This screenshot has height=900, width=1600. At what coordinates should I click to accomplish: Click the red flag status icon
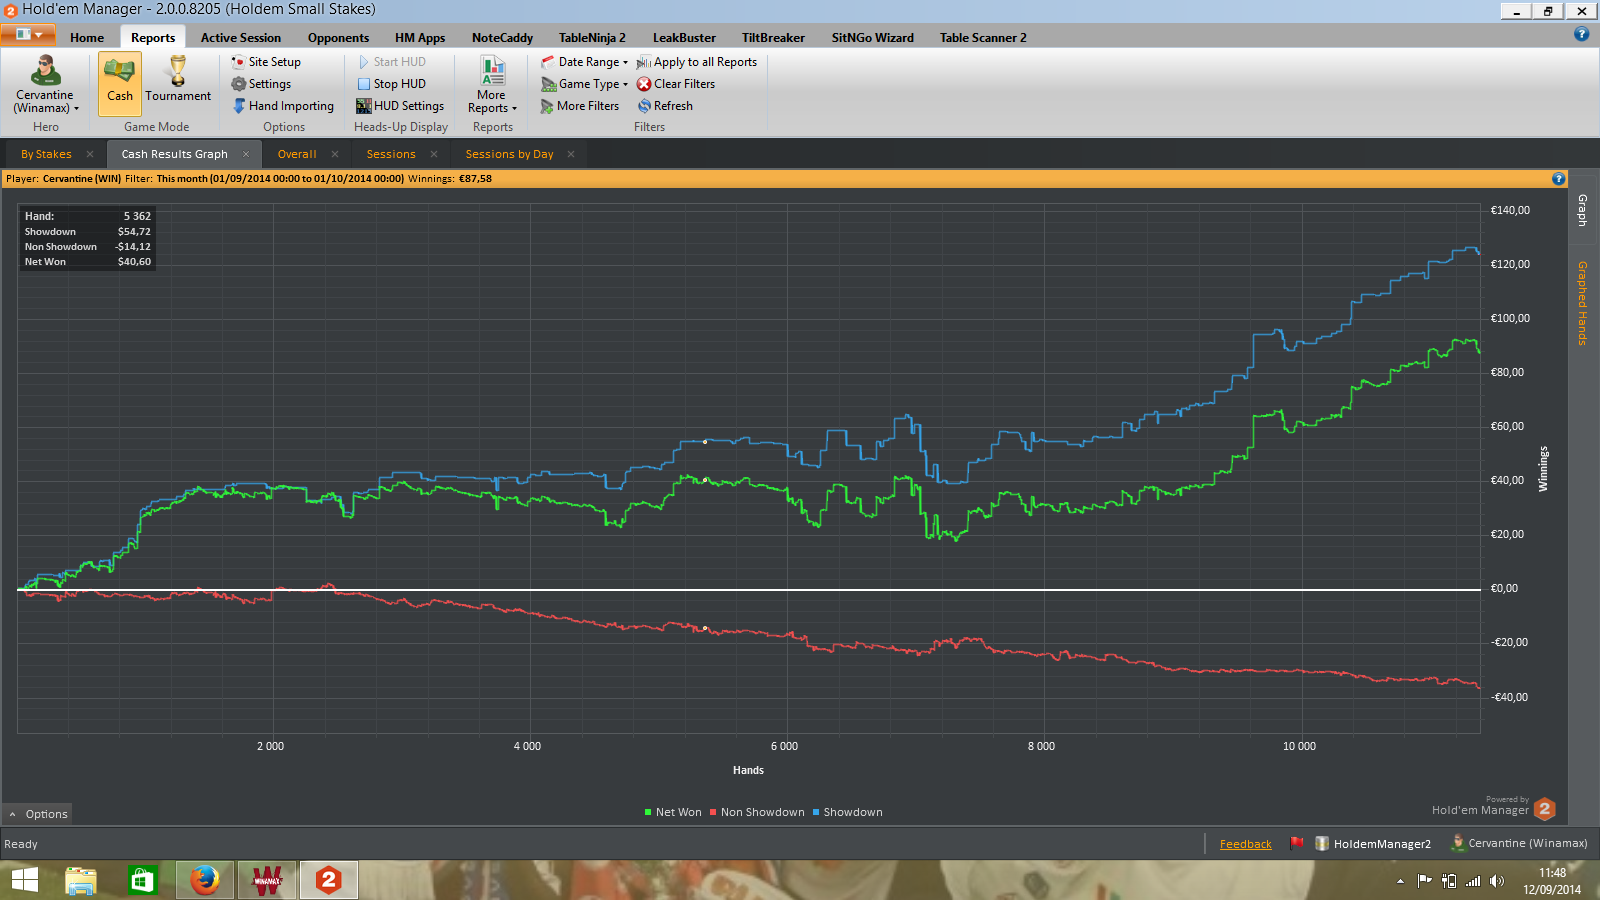click(1297, 843)
